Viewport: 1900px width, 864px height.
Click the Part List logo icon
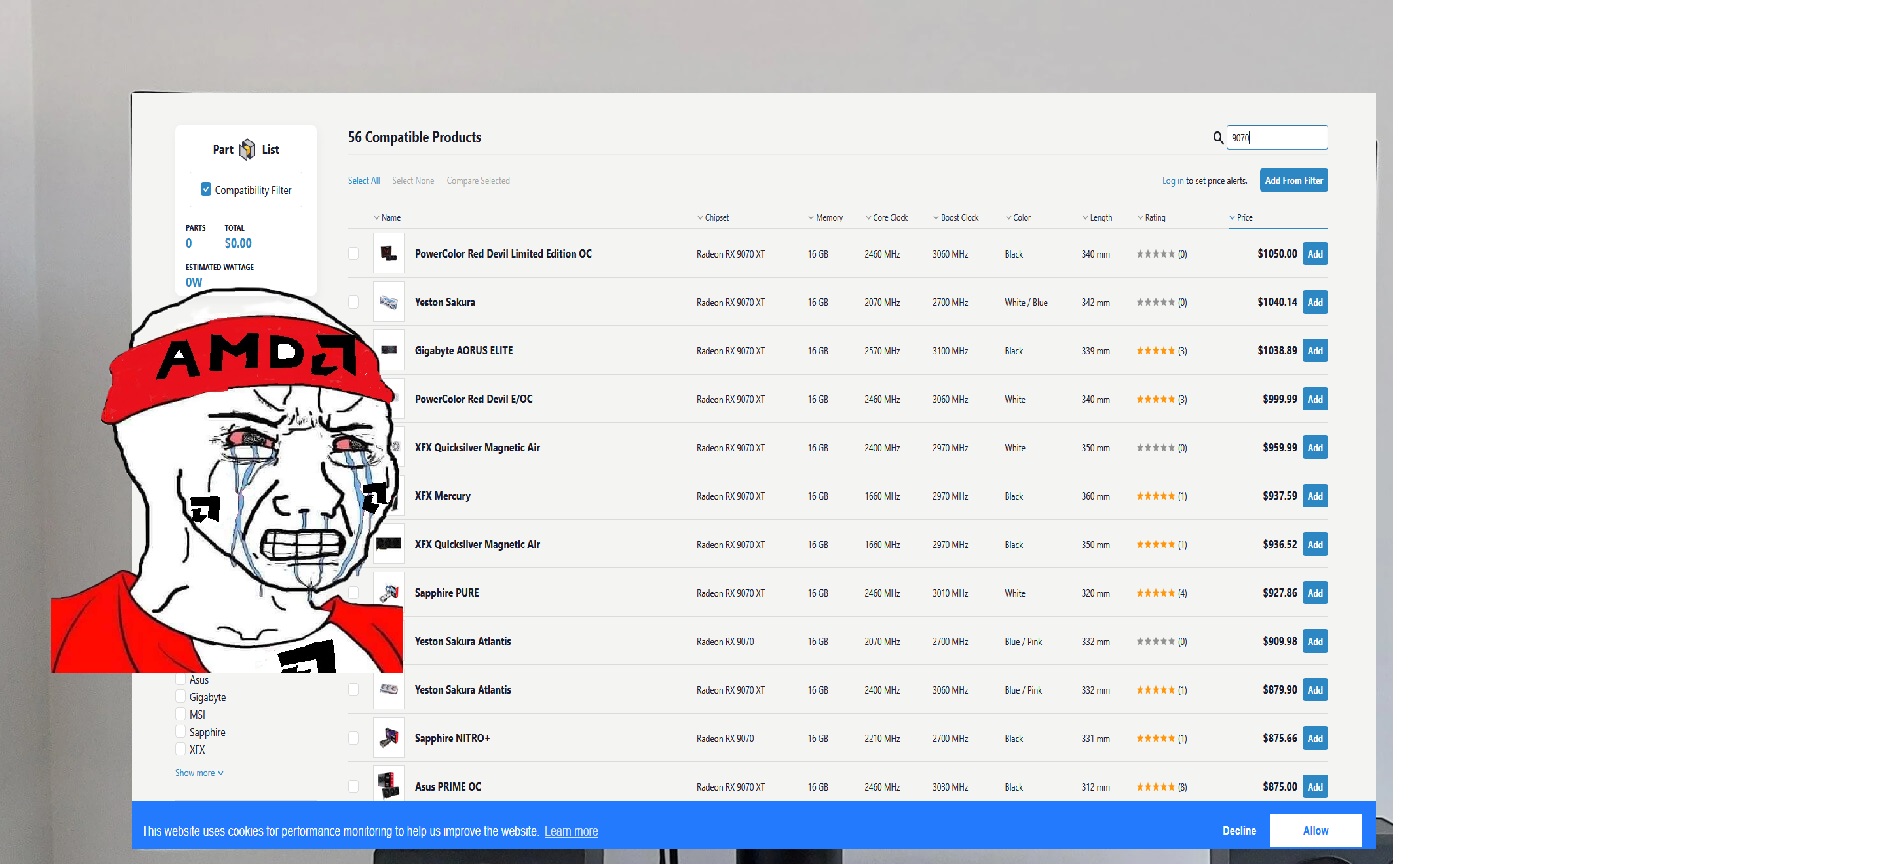tap(247, 150)
